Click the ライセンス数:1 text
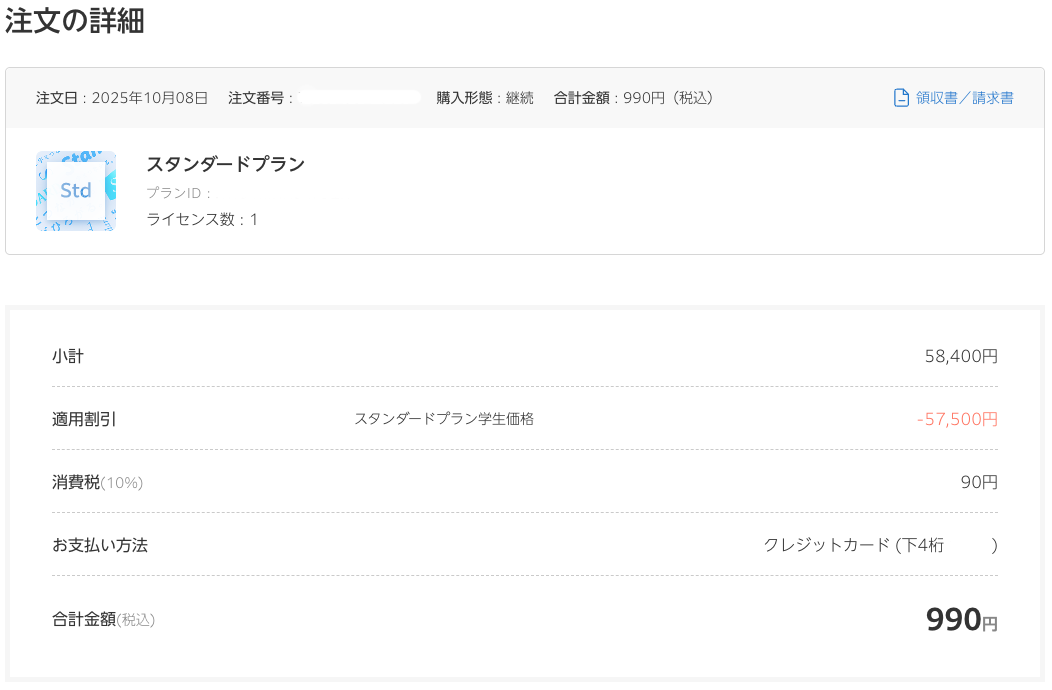1052x690 pixels. click(x=202, y=219)
